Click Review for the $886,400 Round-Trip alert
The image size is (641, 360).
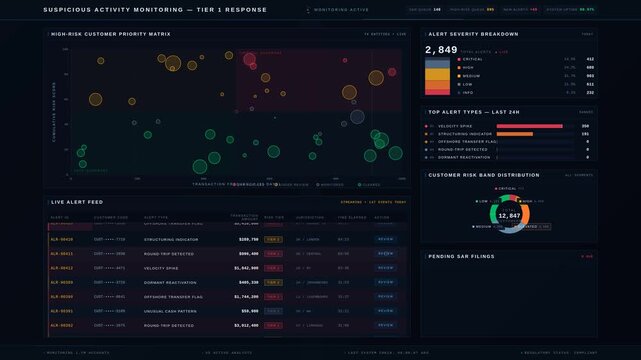[385, 253]
